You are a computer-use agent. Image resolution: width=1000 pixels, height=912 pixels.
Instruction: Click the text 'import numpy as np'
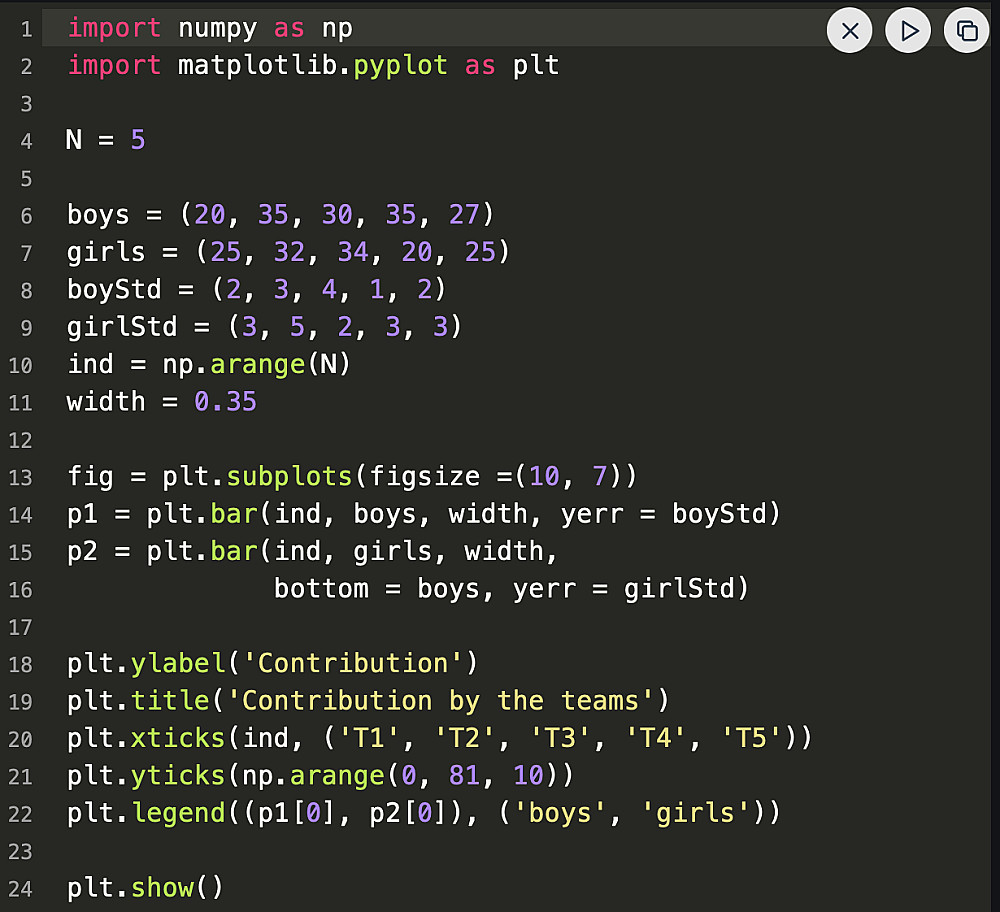click(x=210, y=29)
